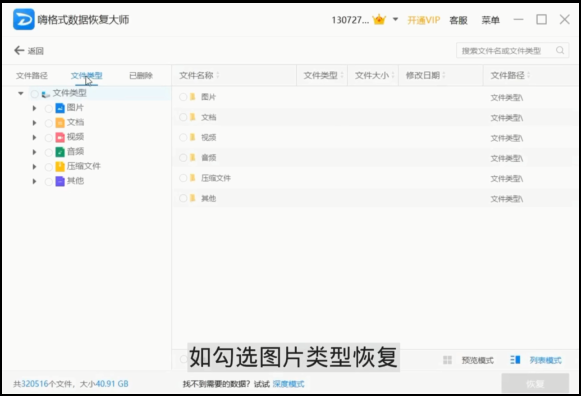This screenshot has width=581, height=396.
Task: Expand the 压缩文件 tree node
Action: (x=34, y=167)
